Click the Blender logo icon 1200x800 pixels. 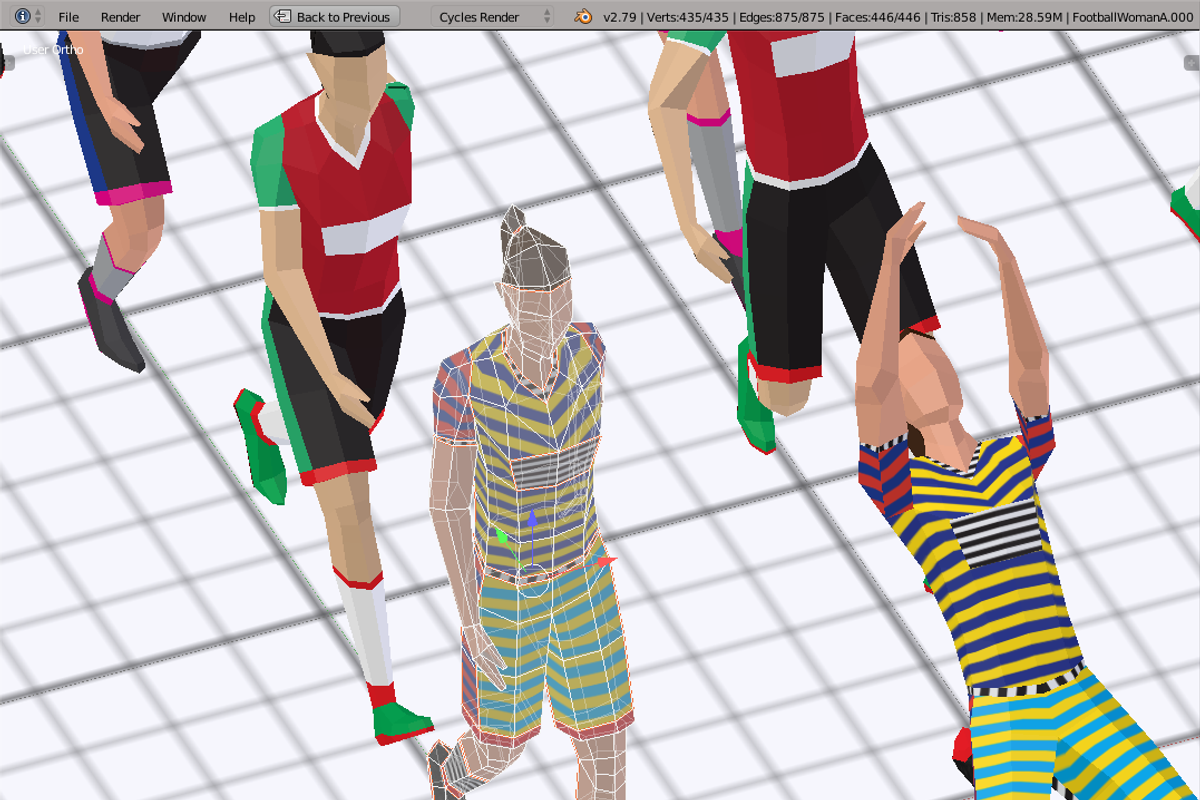click(582, 17)
